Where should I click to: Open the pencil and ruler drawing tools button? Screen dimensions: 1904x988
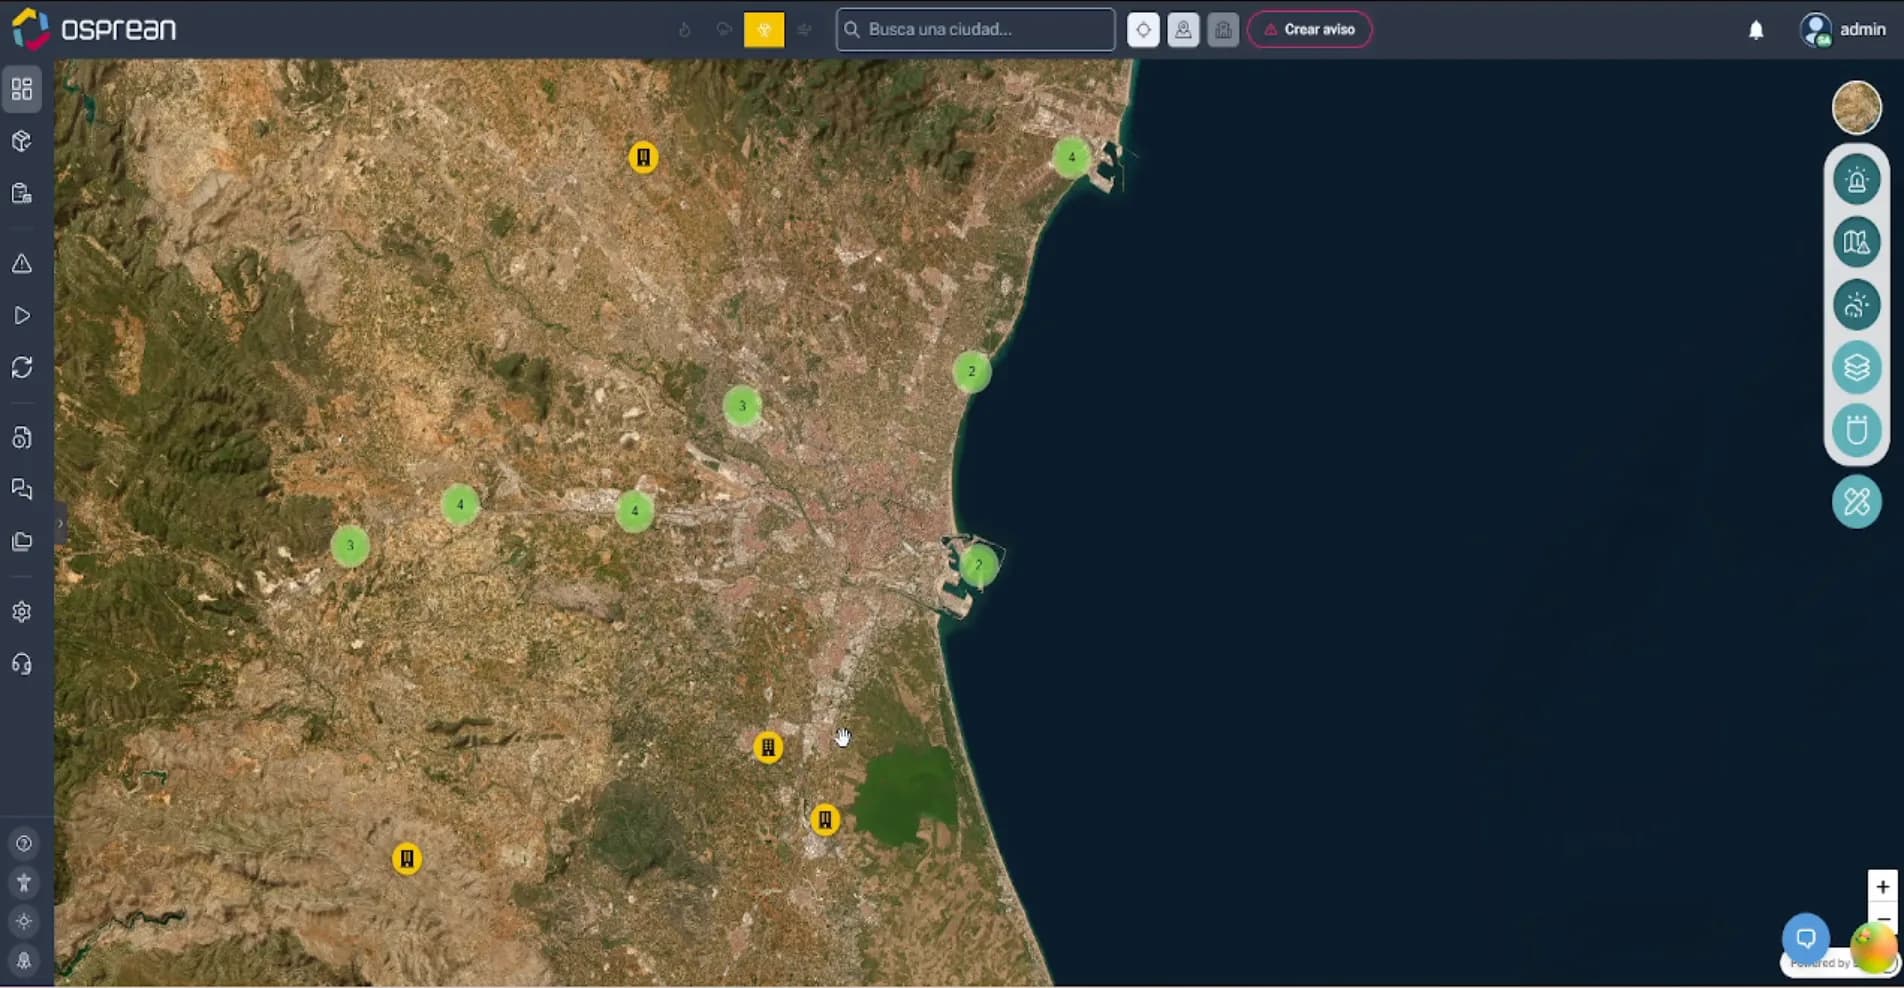point(1857,502)
